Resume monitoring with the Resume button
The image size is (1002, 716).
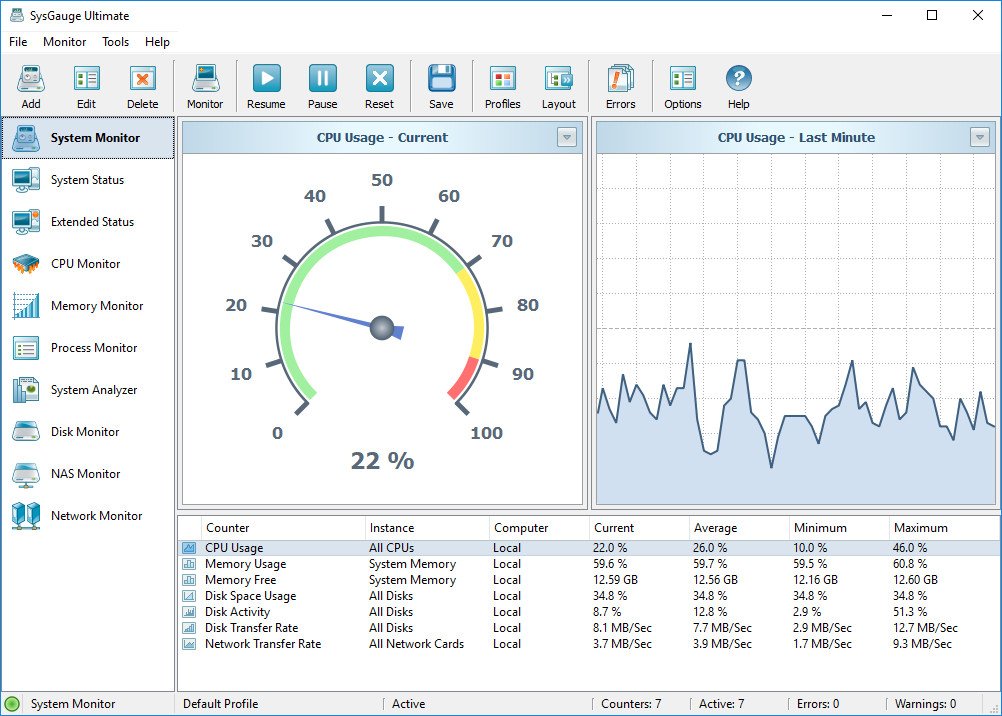click(266, 80)
